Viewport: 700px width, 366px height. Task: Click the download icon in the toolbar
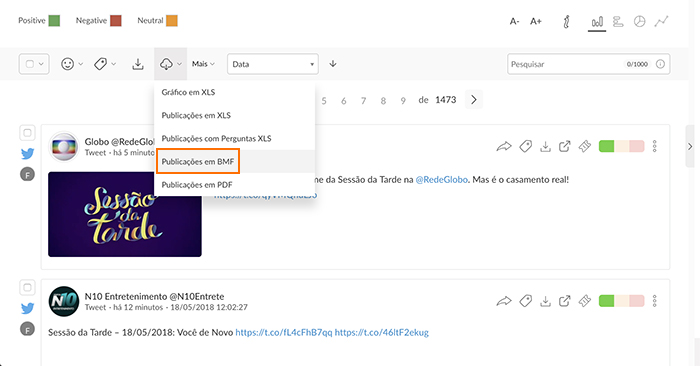tap(138, 64)
